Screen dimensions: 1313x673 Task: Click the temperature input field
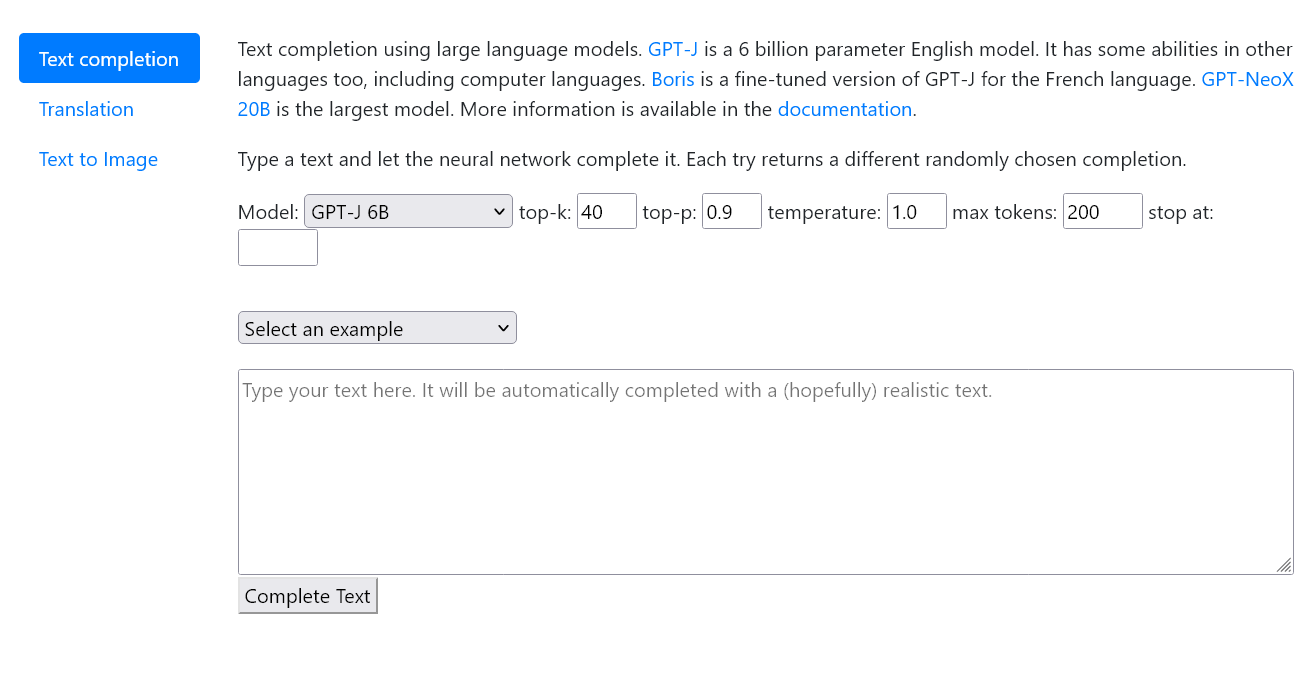916,211
